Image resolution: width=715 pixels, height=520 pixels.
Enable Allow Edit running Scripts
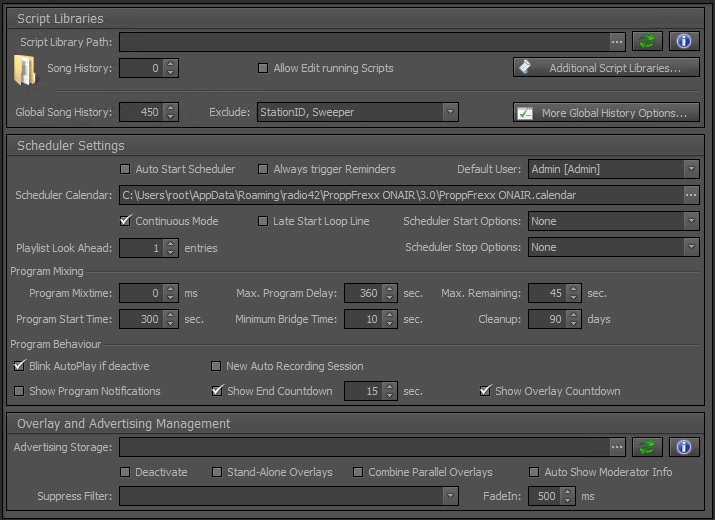263,68
